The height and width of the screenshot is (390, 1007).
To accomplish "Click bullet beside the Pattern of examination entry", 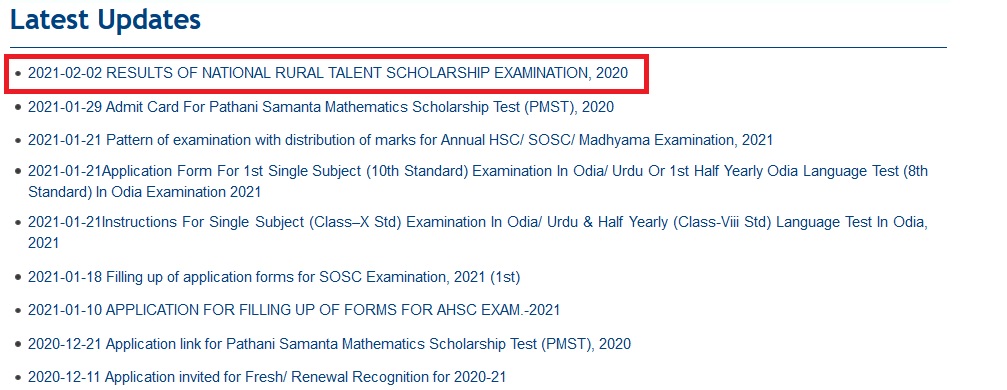I will [x=18, y=140].
